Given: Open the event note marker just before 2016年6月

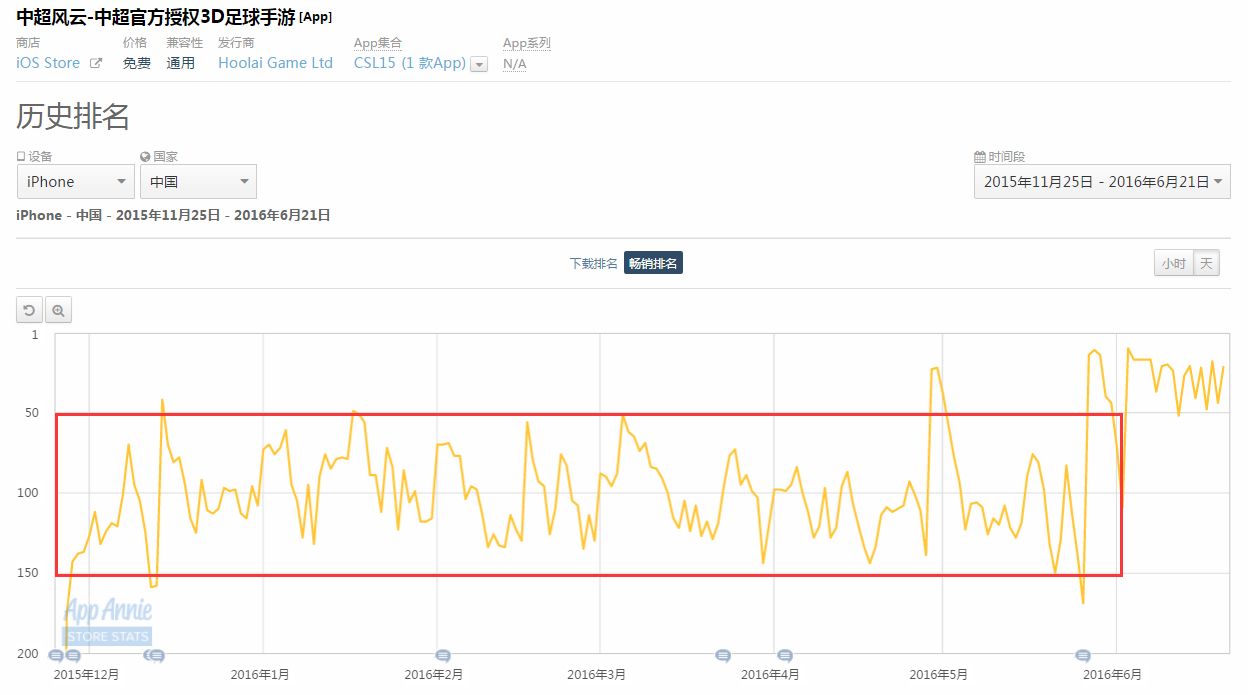Looking at the screenshot, I should coord(1083,655).
